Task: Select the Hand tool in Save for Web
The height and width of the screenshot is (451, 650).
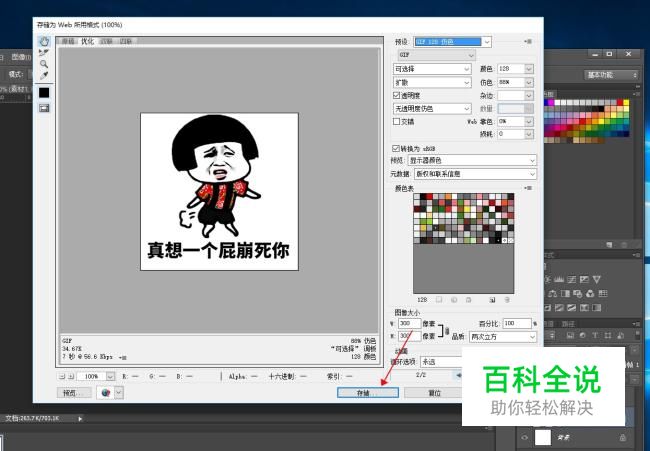Action: (44, 41)
